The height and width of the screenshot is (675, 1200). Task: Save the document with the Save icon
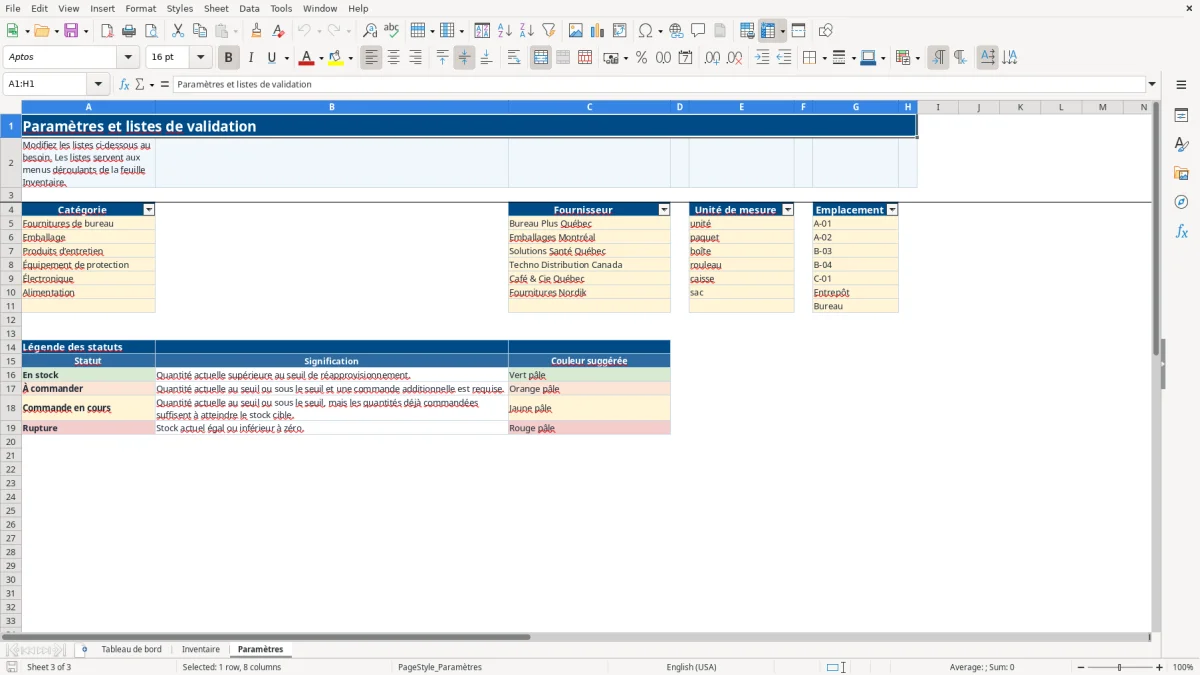point(71,31)
